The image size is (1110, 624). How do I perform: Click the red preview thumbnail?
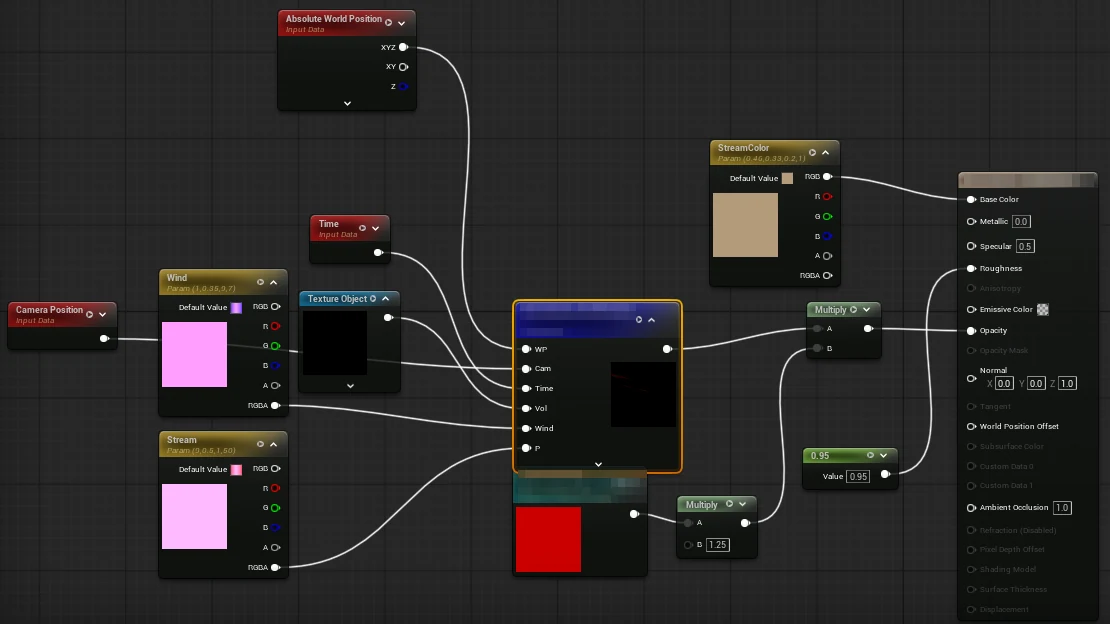549,540
